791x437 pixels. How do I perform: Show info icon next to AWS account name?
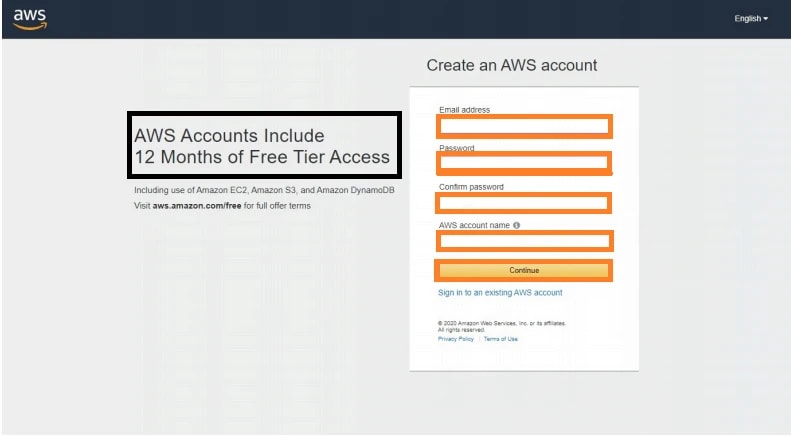click(516, 225)
